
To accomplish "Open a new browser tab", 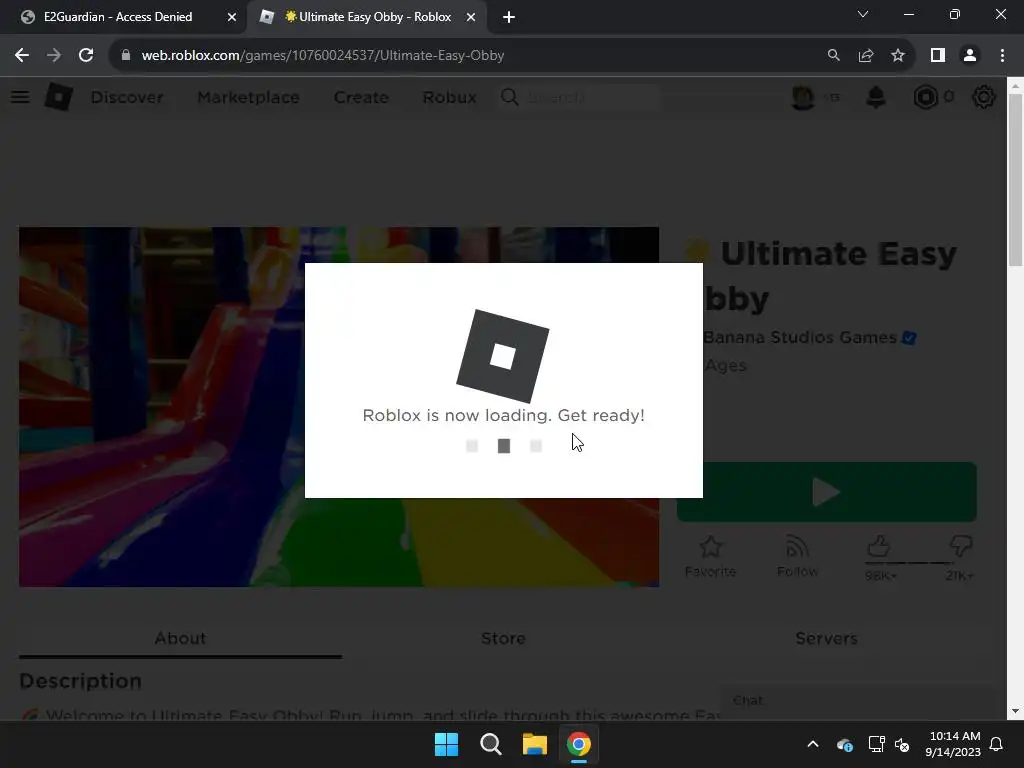I will [x=509, y=17].
